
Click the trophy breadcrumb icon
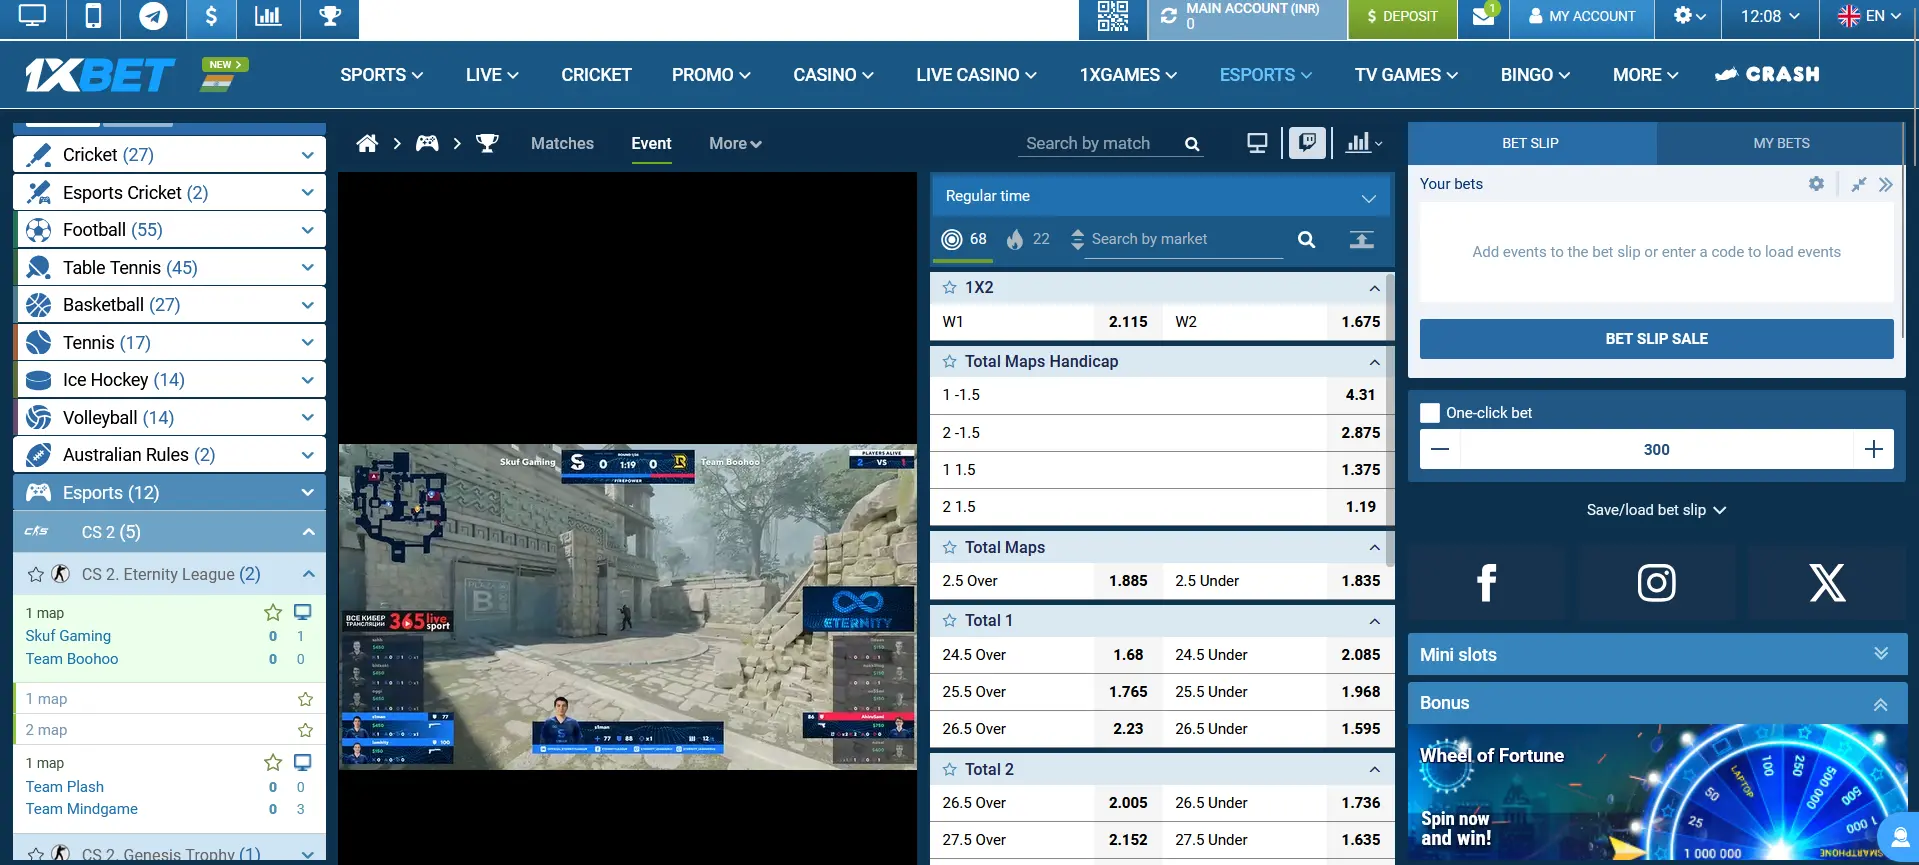[x=487, y=143]
